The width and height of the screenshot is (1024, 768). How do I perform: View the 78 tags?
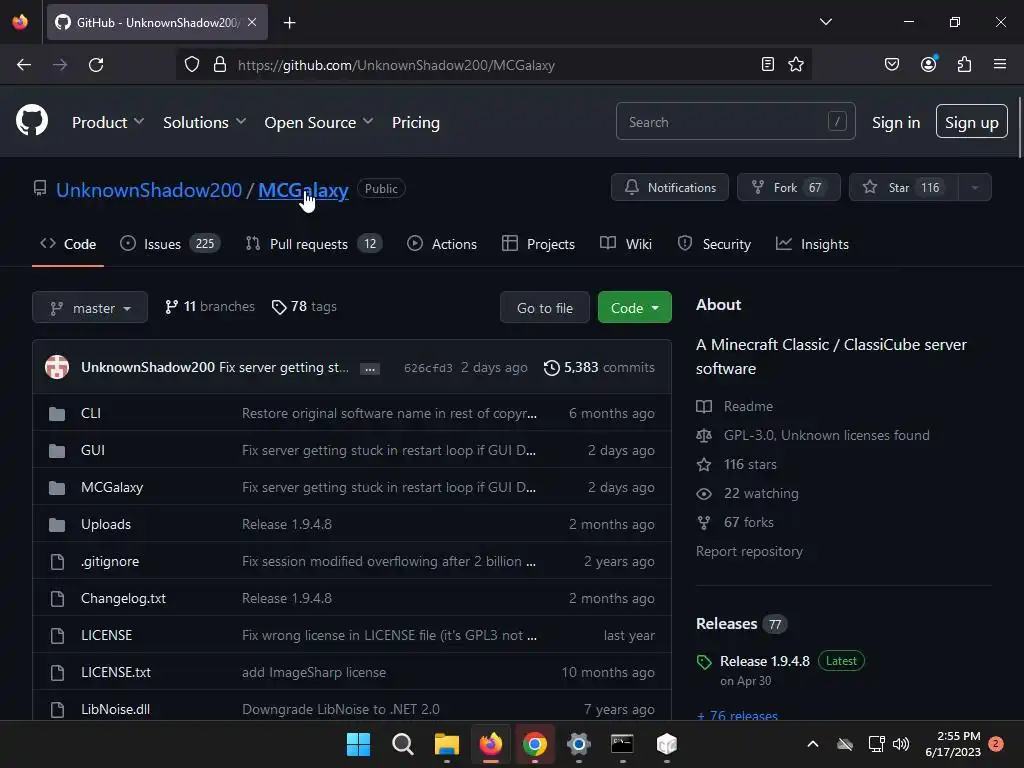coord(304,306)
